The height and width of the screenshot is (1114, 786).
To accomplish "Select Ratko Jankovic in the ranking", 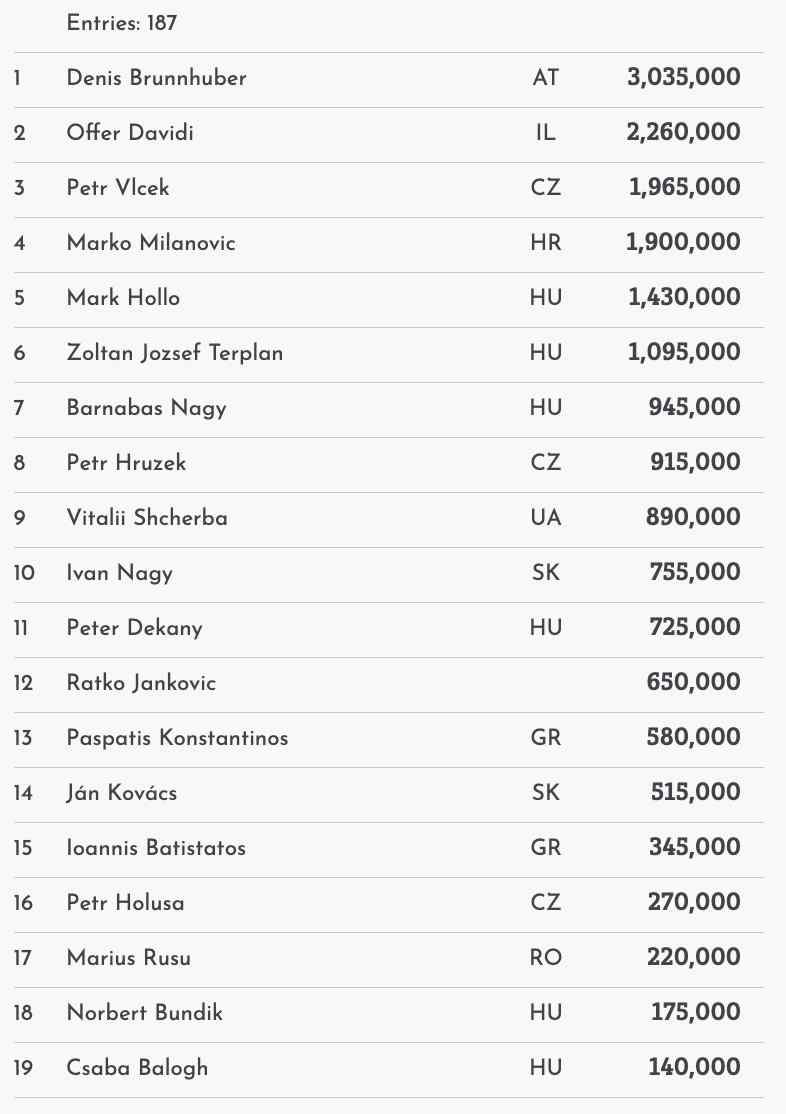I will 141,683.
